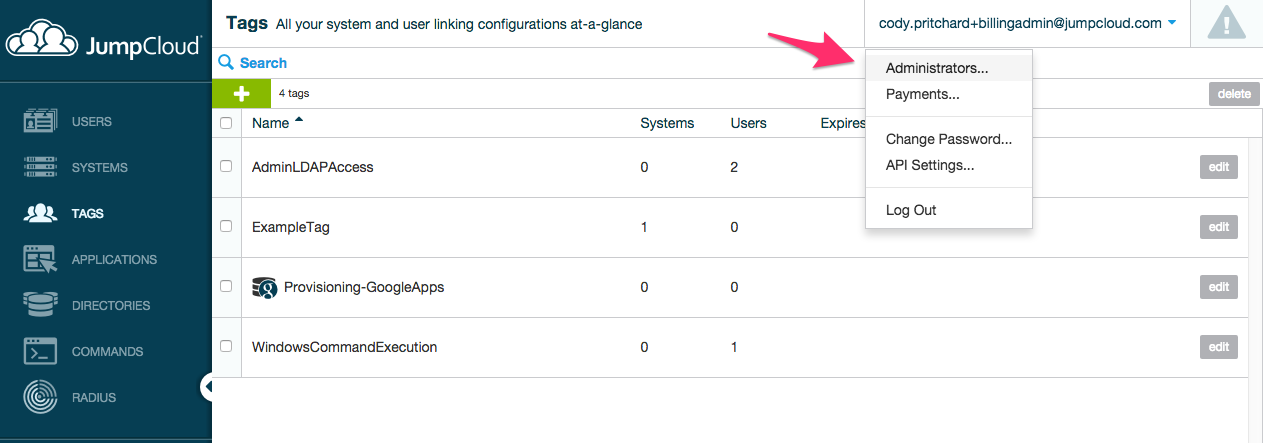The image size is (1263, 443).
Task: Choose Change Password... menu item
Action: point(948,140)
